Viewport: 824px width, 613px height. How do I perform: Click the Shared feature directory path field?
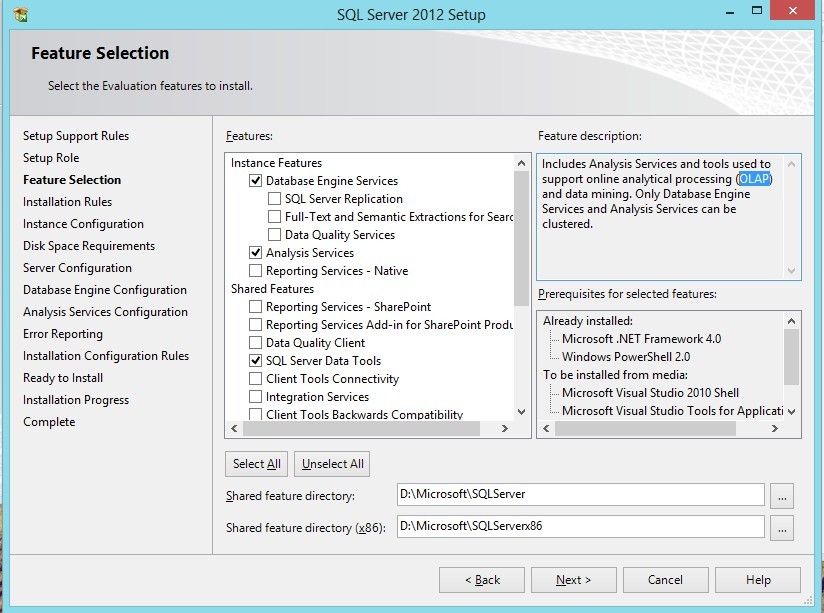[581, 495]
